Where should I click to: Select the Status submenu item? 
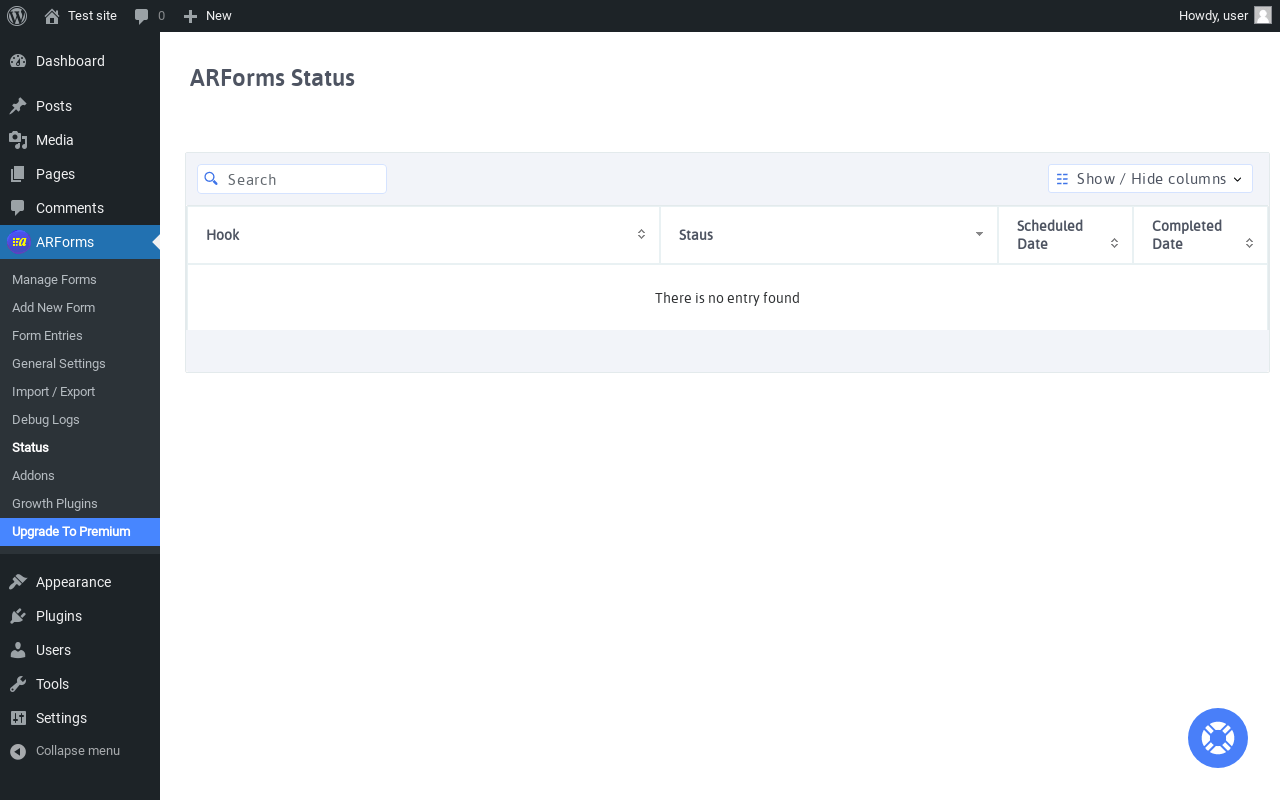point(30,448)
